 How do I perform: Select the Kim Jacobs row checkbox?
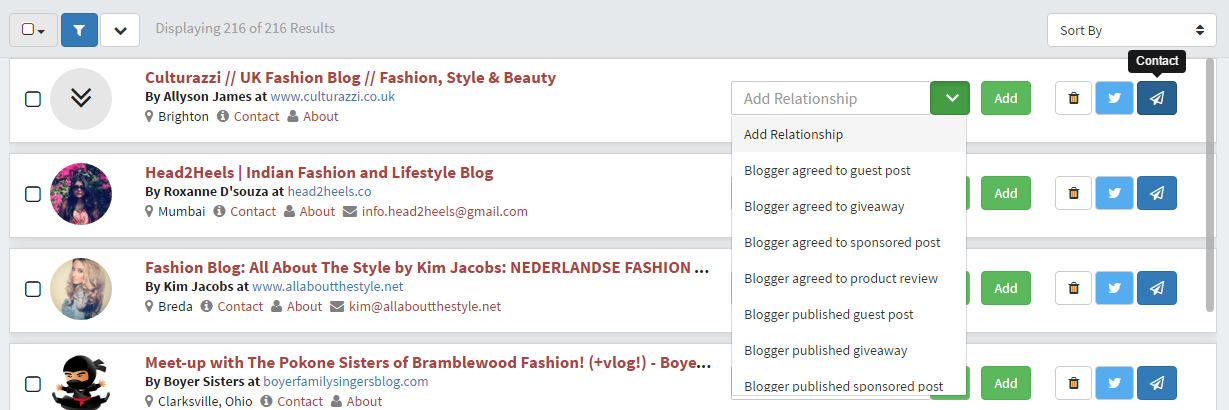[x=33, y=289]
